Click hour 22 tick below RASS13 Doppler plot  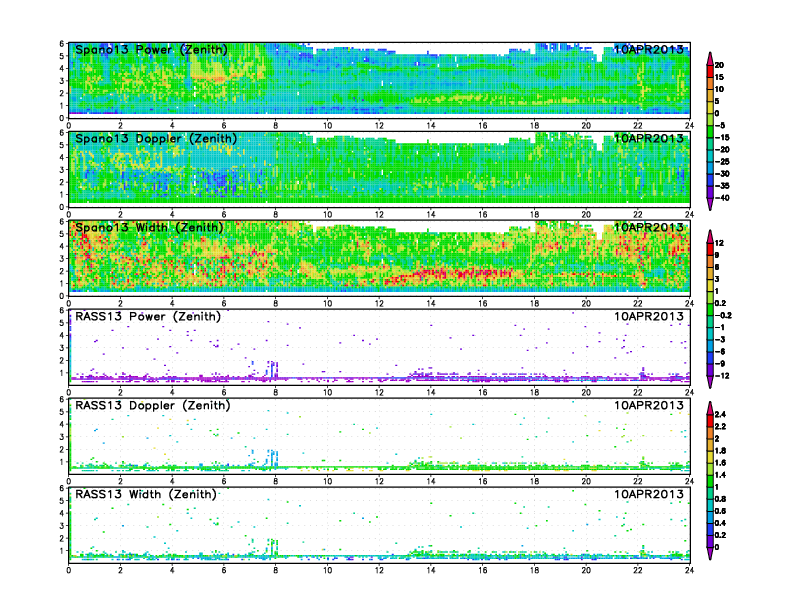point(638,481)
